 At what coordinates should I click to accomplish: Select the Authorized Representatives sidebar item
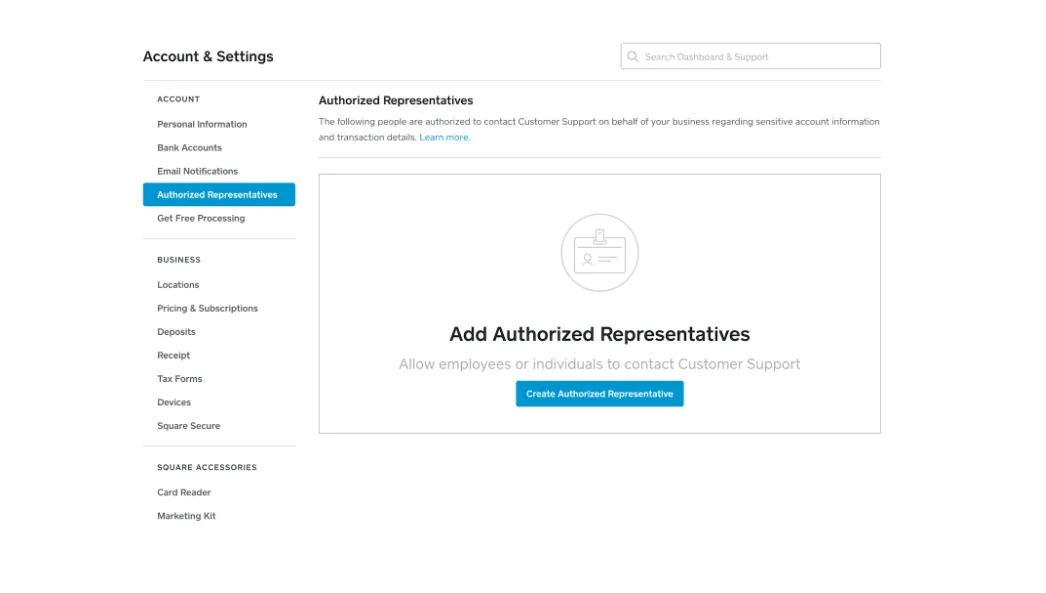[x=220, y=194]
